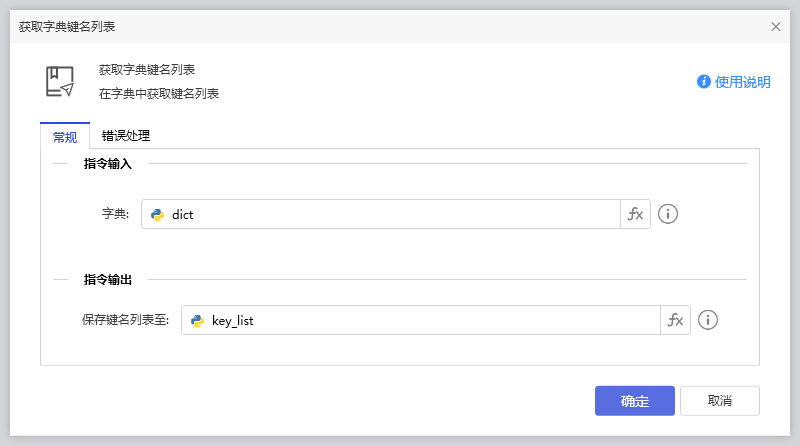Click the 指令输出 section header
This screenshot has height=446, width=800.
click(x=108, y=279)
